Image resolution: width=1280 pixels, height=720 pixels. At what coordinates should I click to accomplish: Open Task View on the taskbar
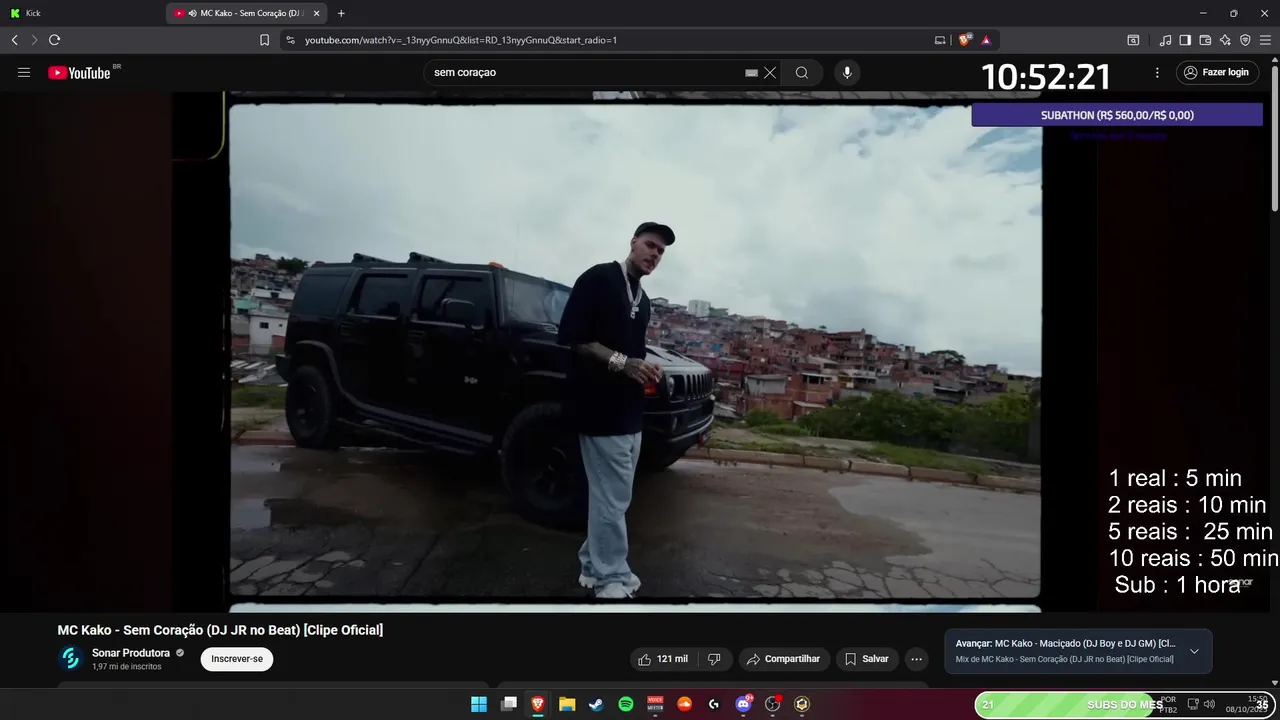click(508, 704)
